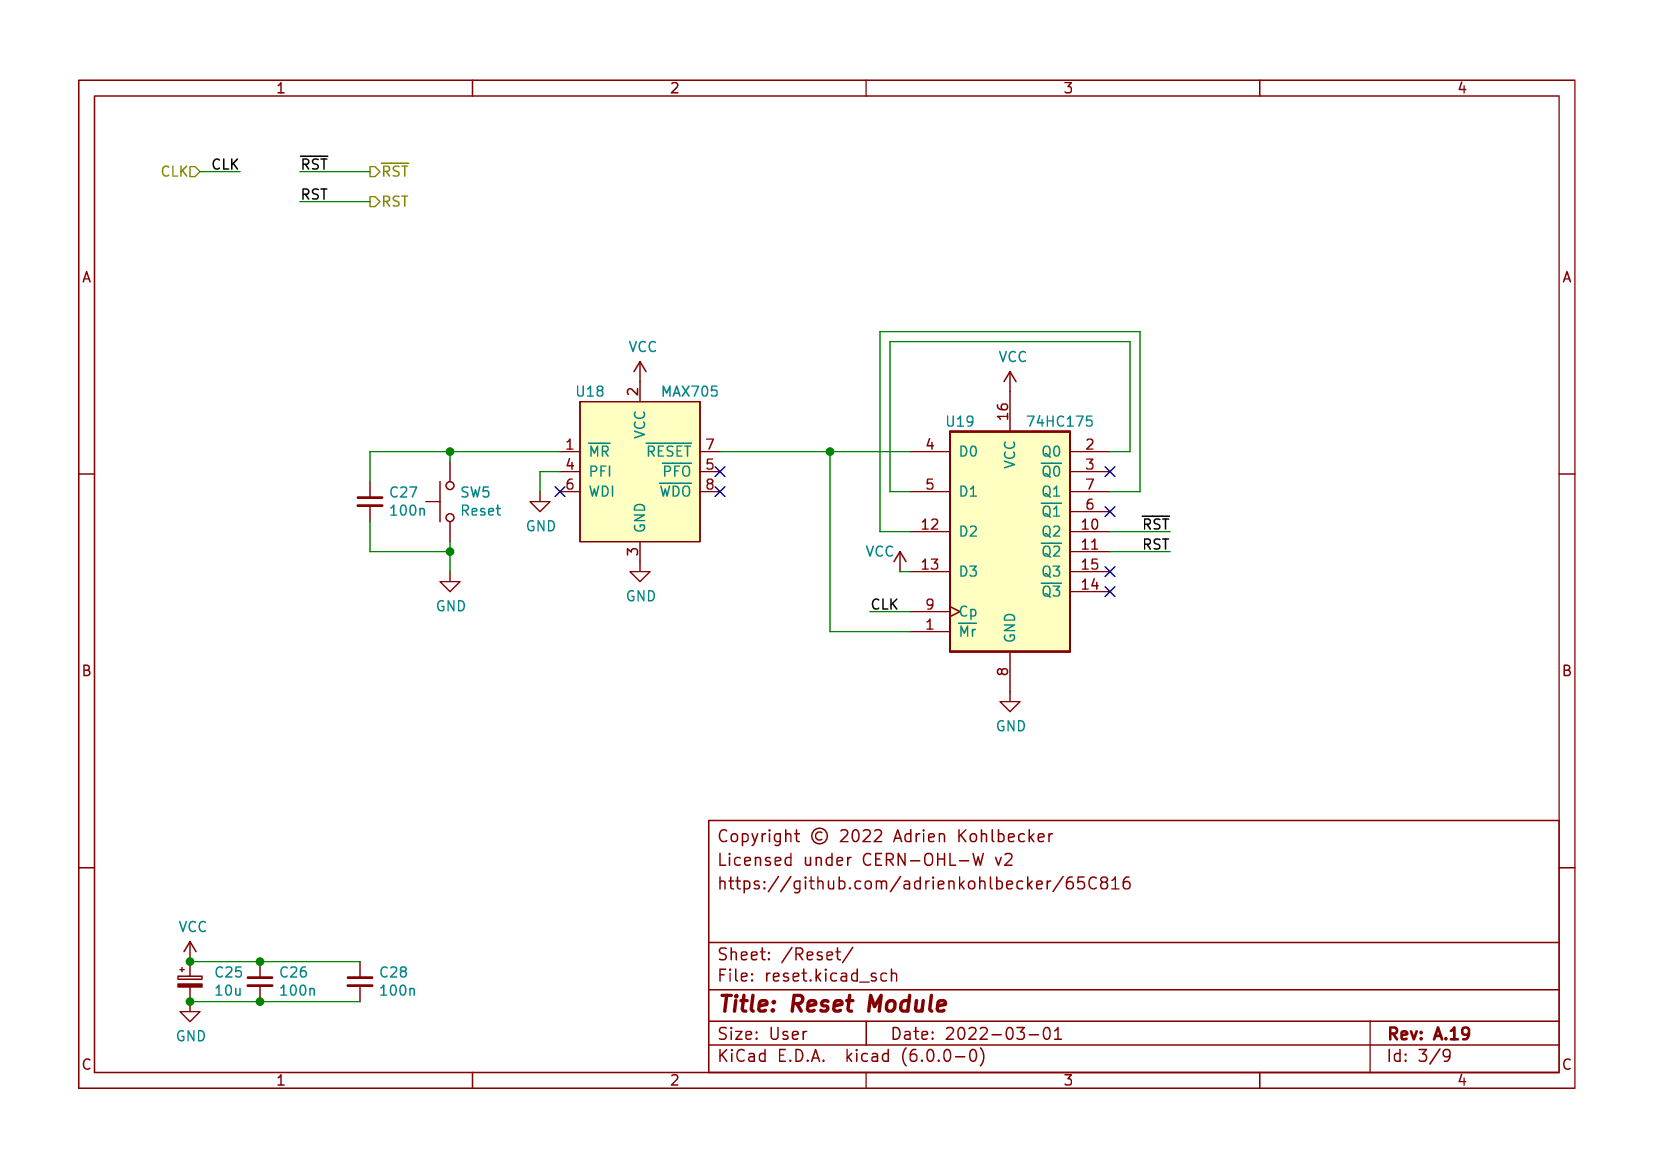
Task: Click the Rev: A.19 field
Action: pyautogui.click(x=1429, y=1034)
